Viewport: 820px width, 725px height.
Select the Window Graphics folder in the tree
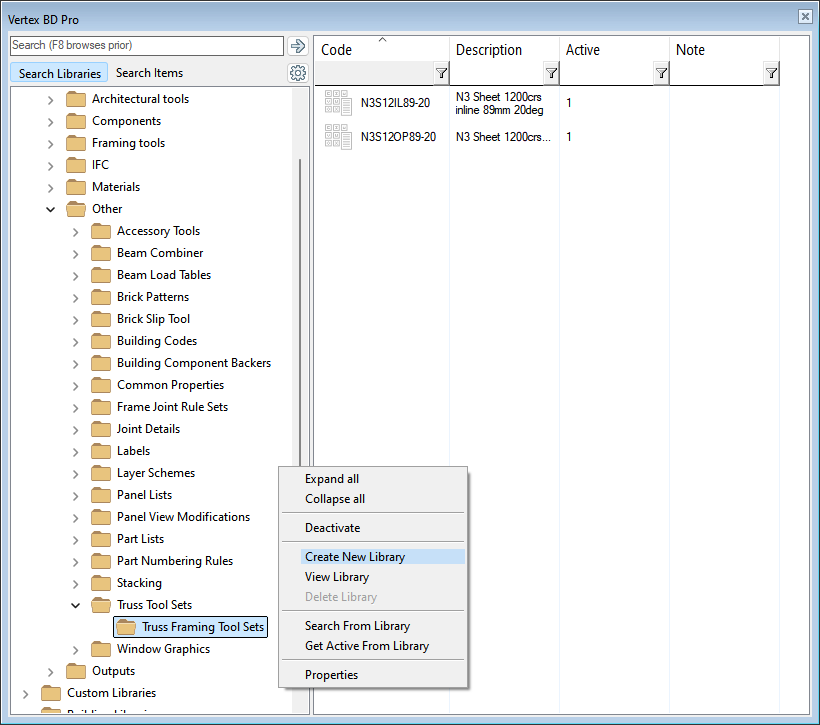(x=163, y=649)
